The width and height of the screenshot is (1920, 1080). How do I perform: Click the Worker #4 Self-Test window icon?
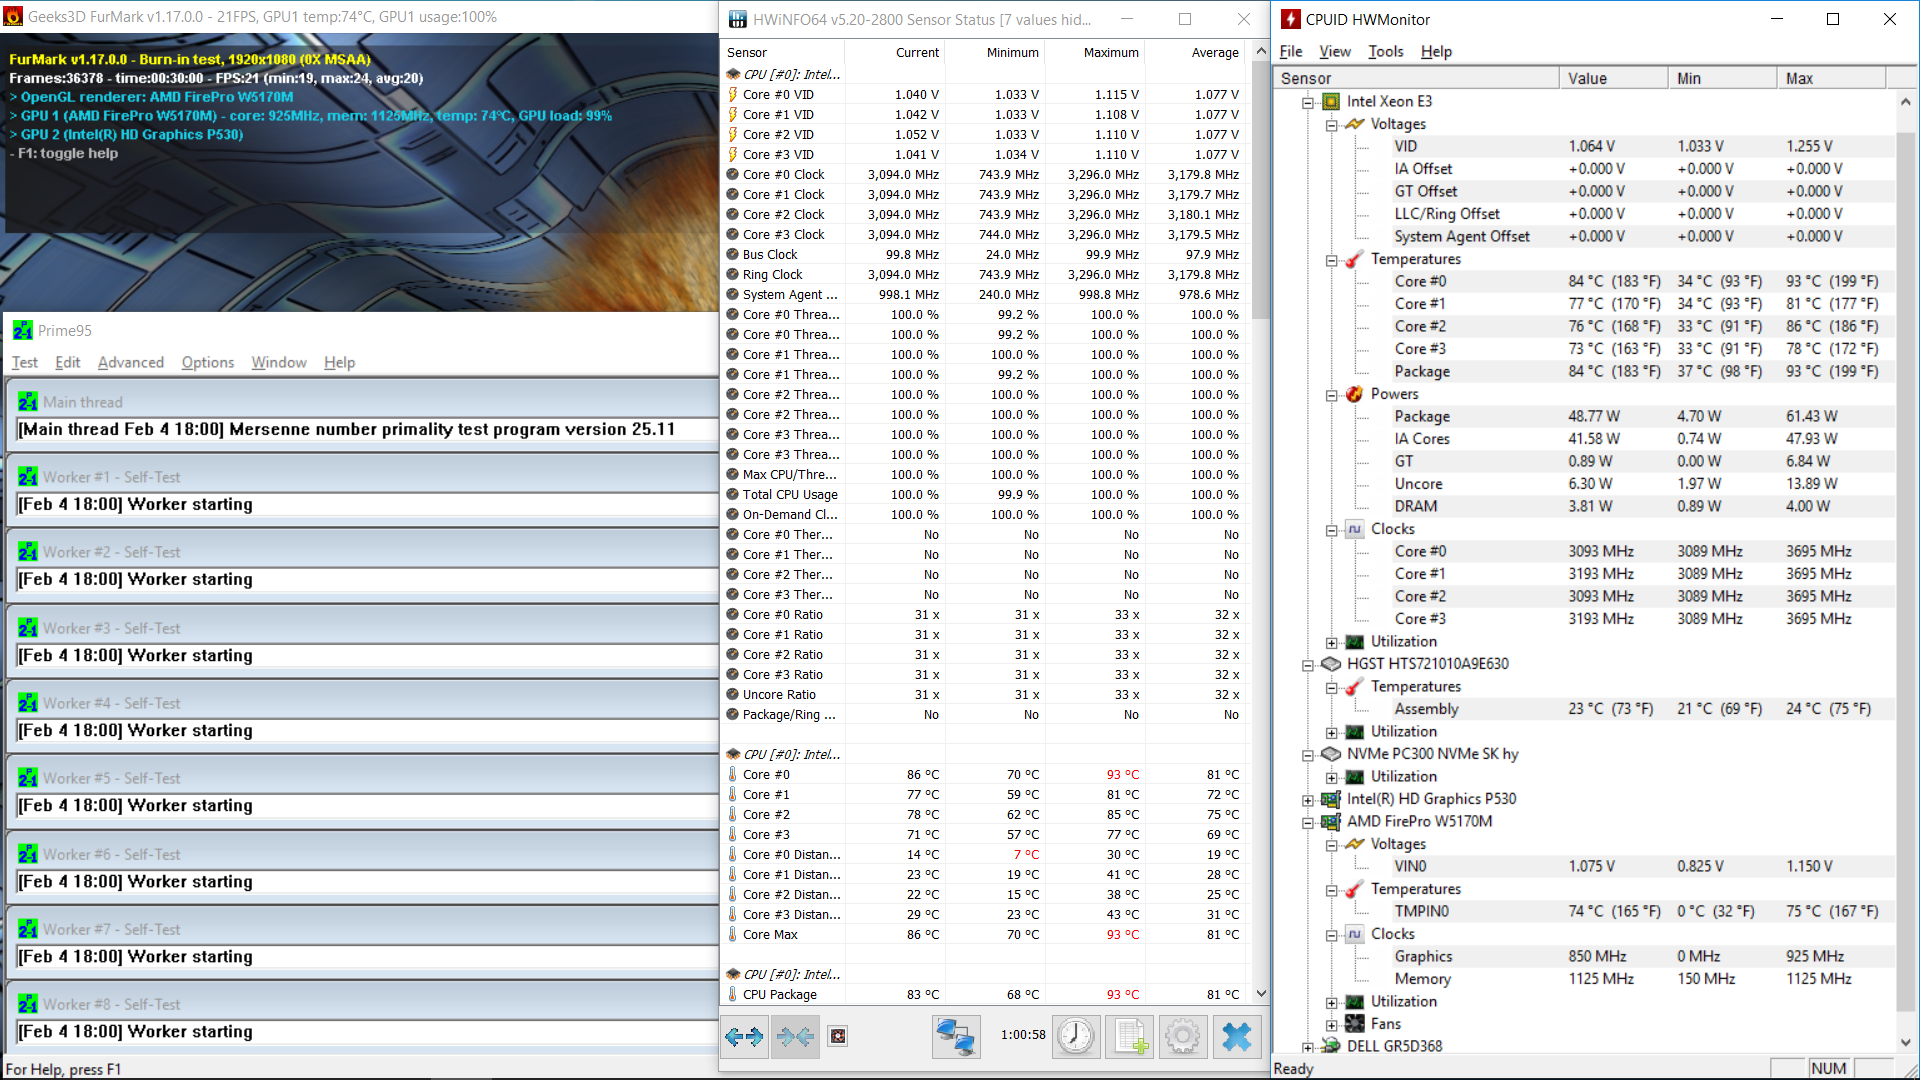pos(28,703)
